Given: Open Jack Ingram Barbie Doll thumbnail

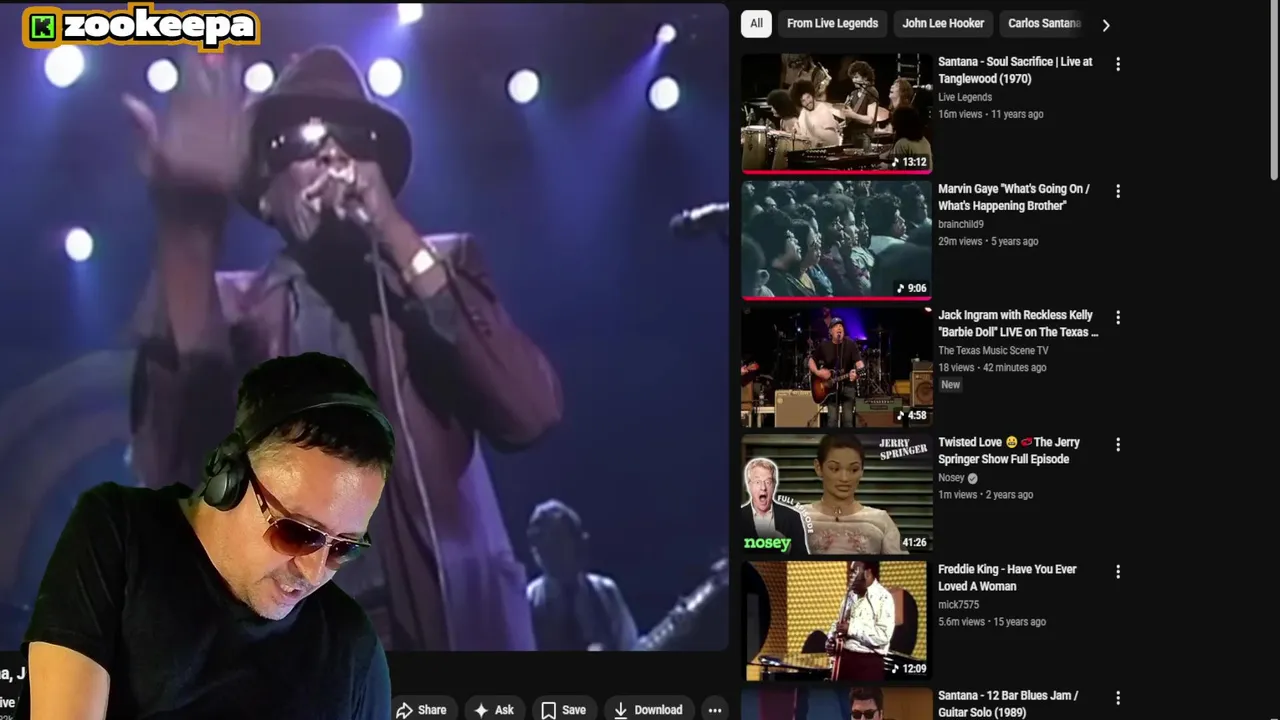Looking at the screenshot, I should (837, 367).
